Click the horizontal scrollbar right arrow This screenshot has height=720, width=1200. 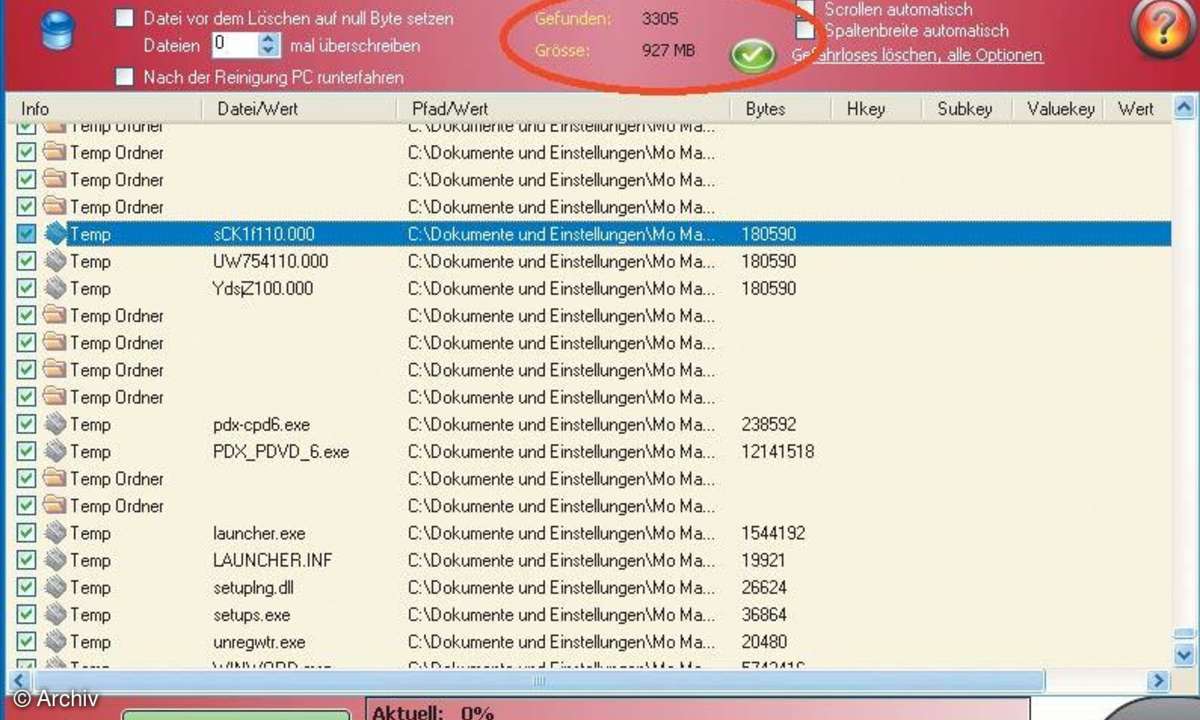[x=1159, y=681]
